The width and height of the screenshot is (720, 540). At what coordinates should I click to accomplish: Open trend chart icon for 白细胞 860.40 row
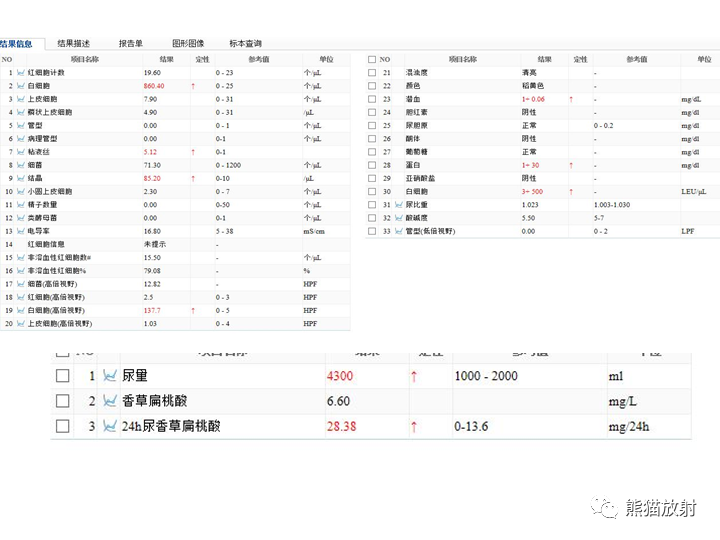click(21, 86)
